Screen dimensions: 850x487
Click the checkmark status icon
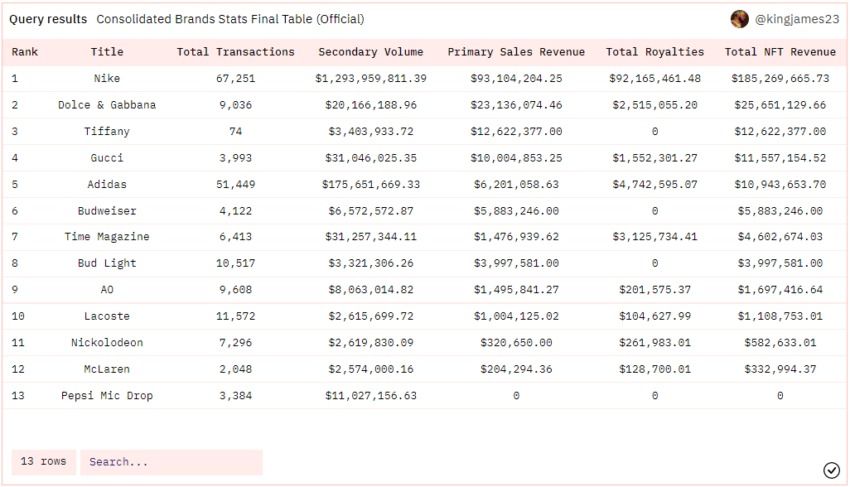point(831,470)
